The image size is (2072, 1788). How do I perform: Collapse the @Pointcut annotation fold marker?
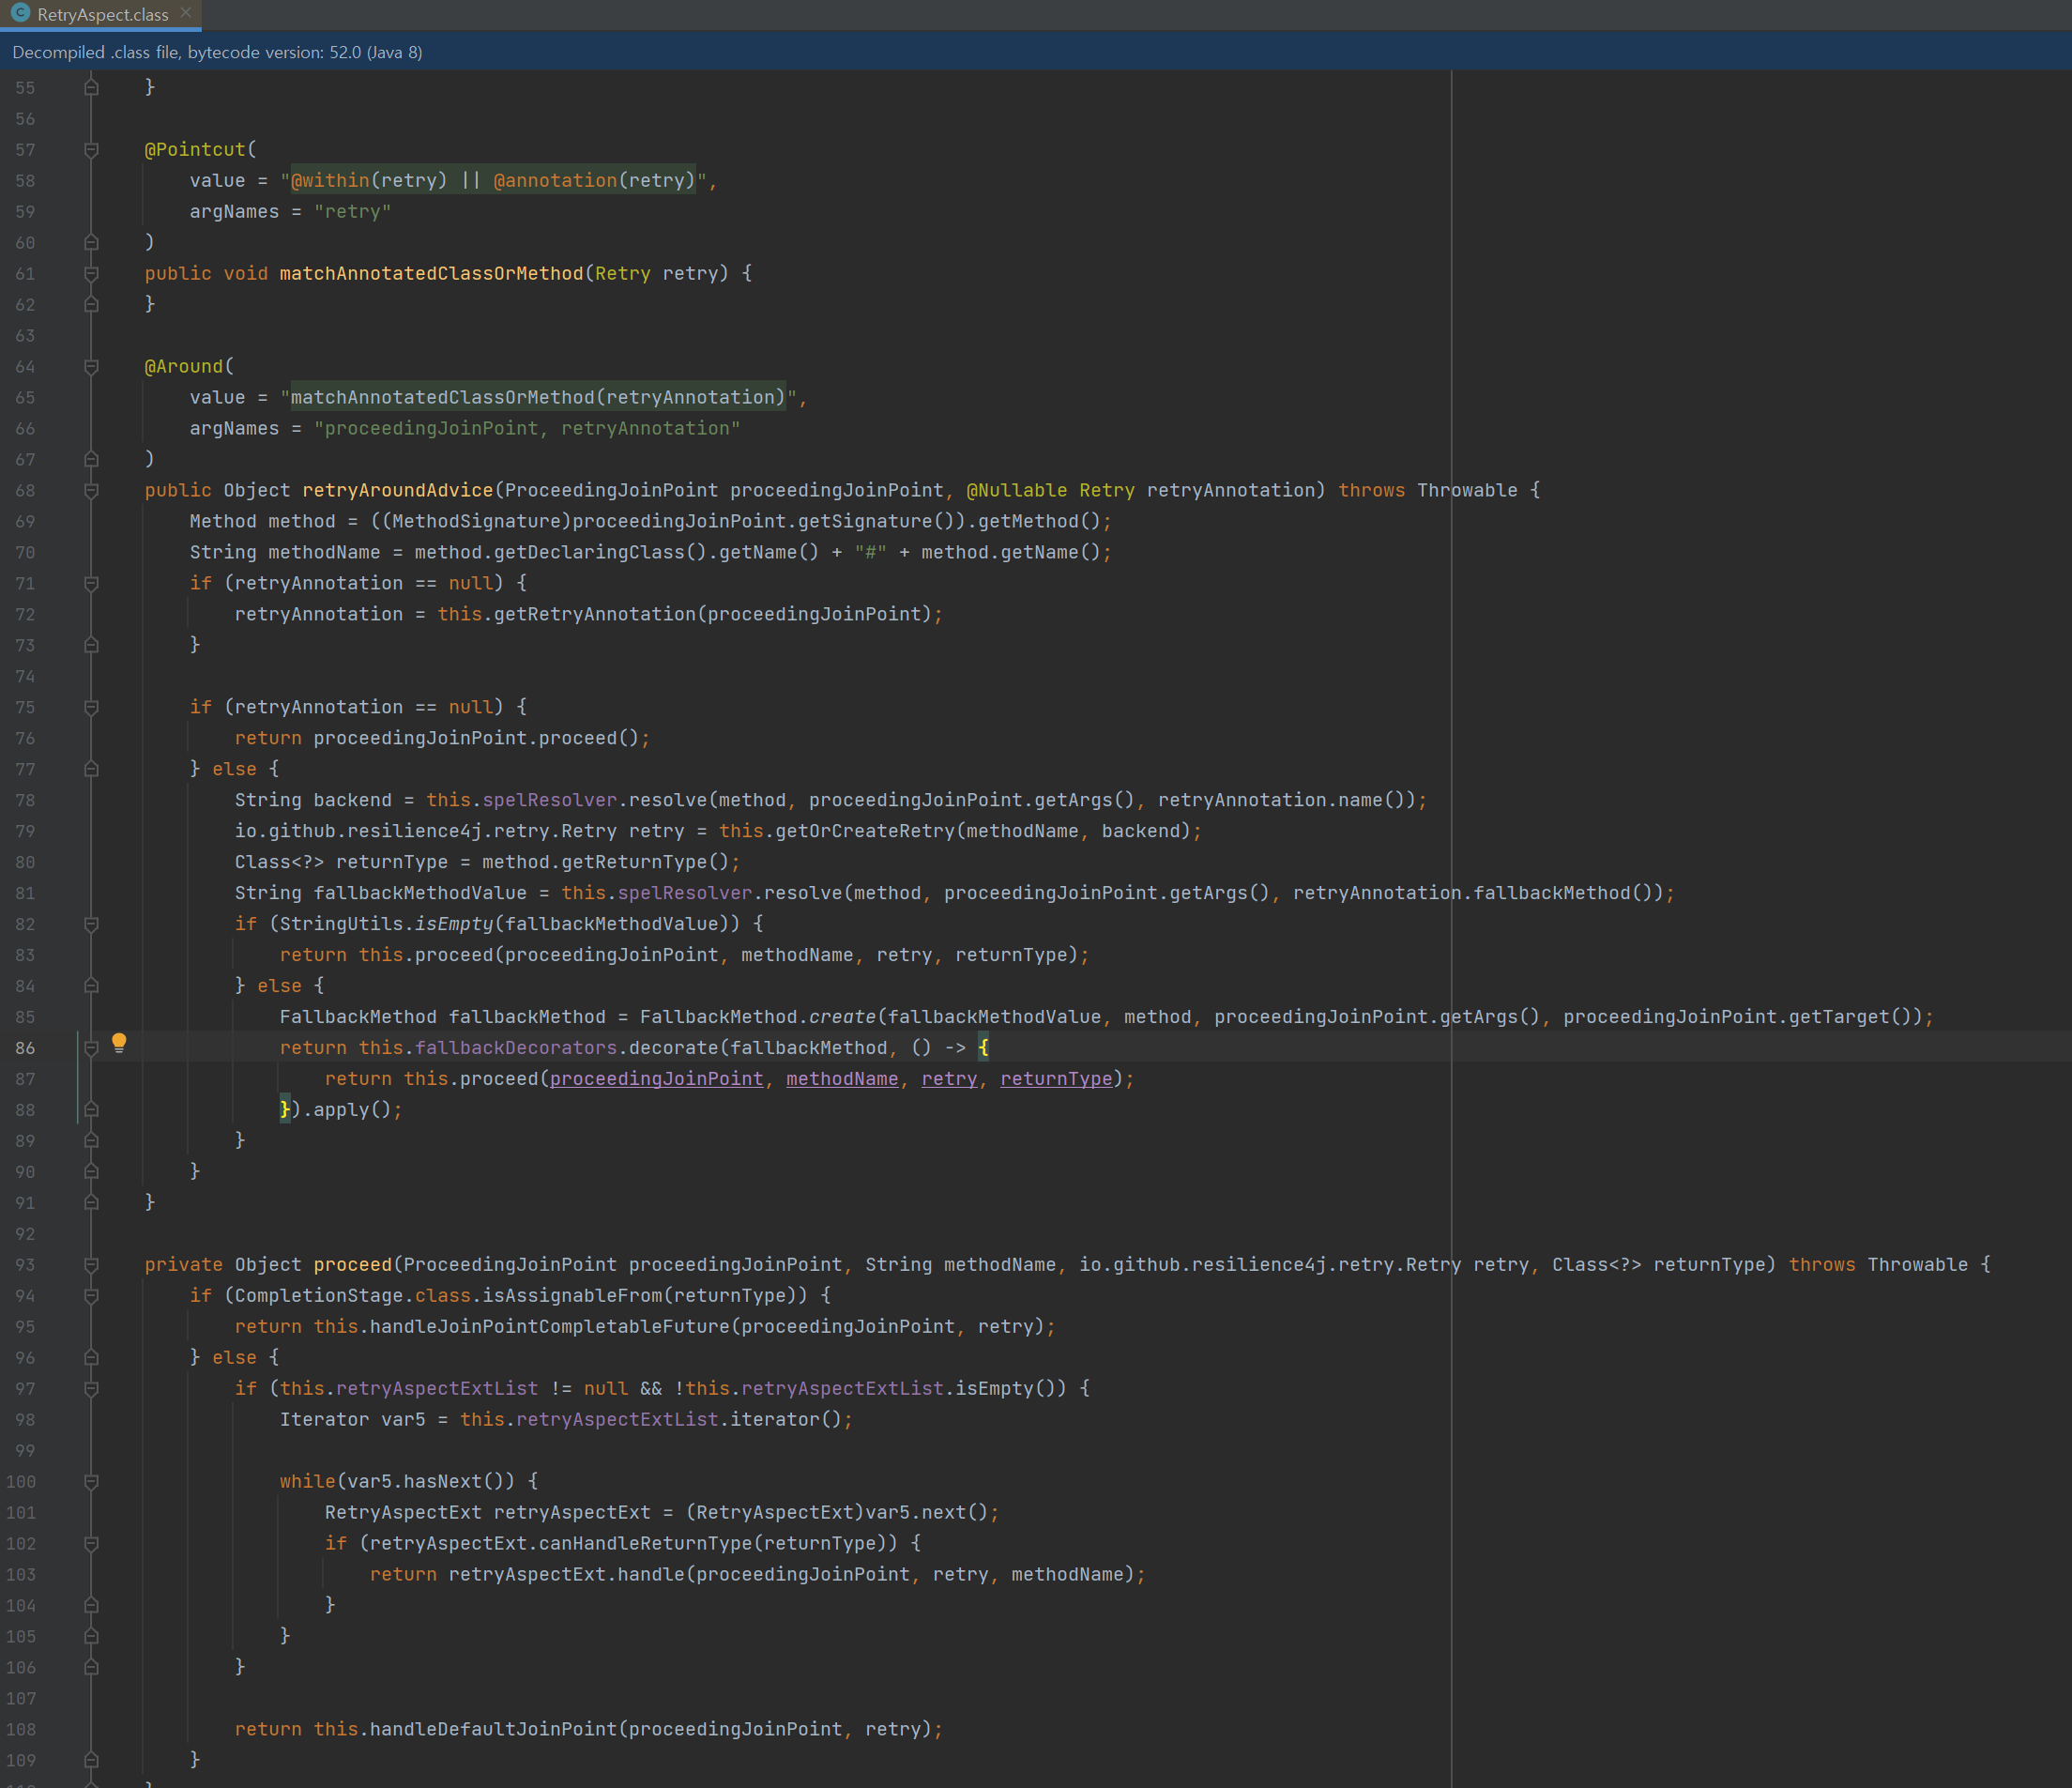coord(91,150)
